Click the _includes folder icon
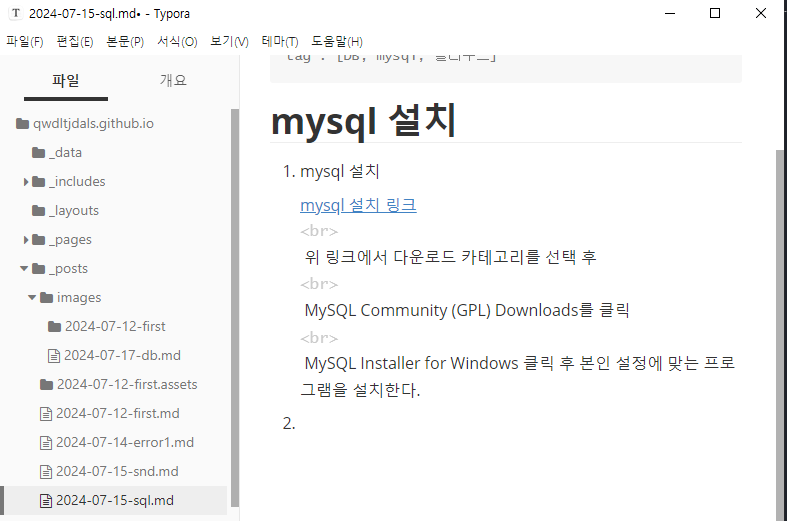This screenshot has width=787, height=521. pos(39,182)
